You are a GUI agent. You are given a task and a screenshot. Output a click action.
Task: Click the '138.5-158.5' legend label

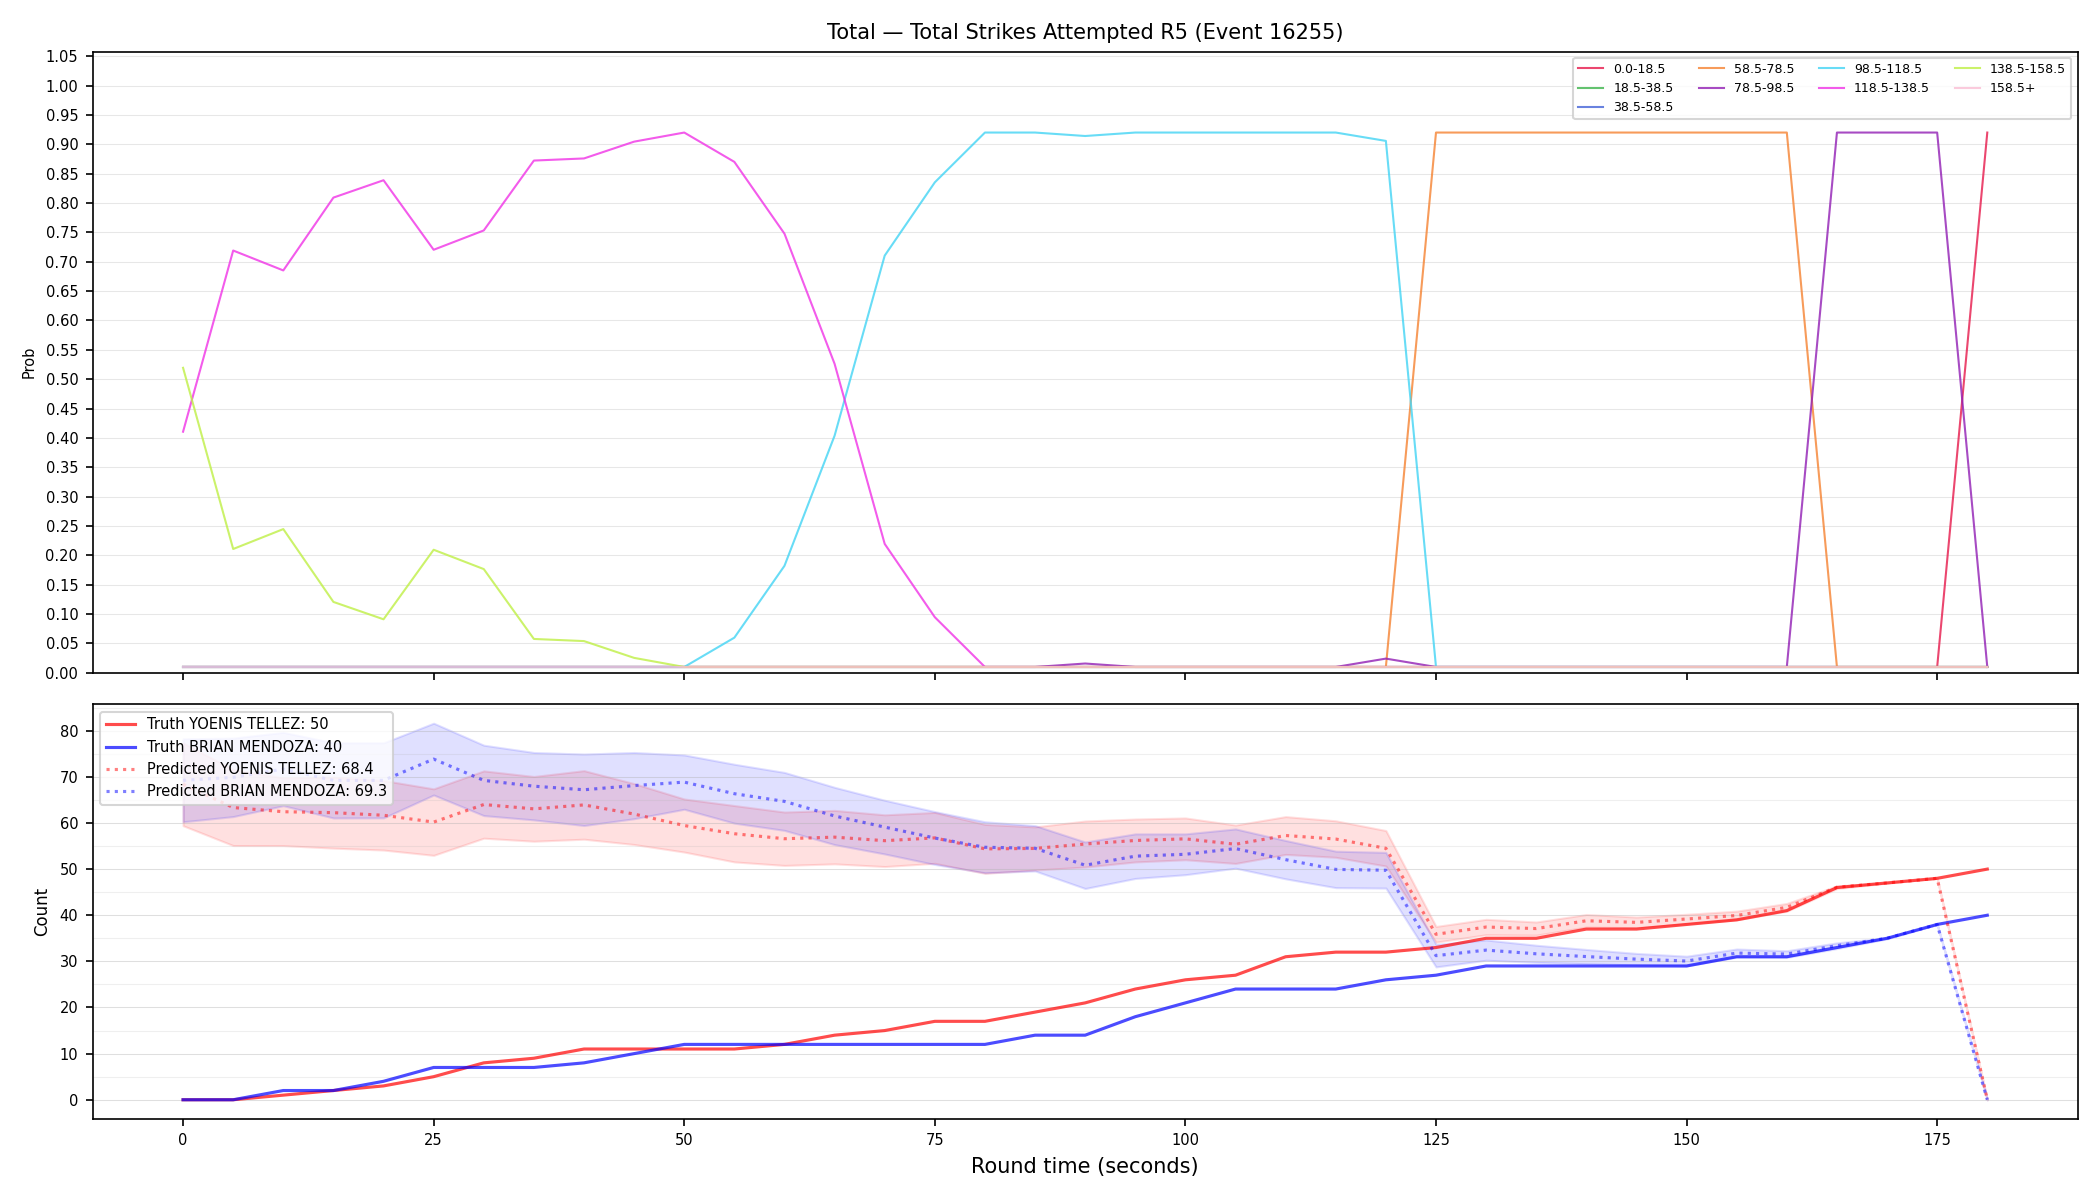(x=2026, y=69)
